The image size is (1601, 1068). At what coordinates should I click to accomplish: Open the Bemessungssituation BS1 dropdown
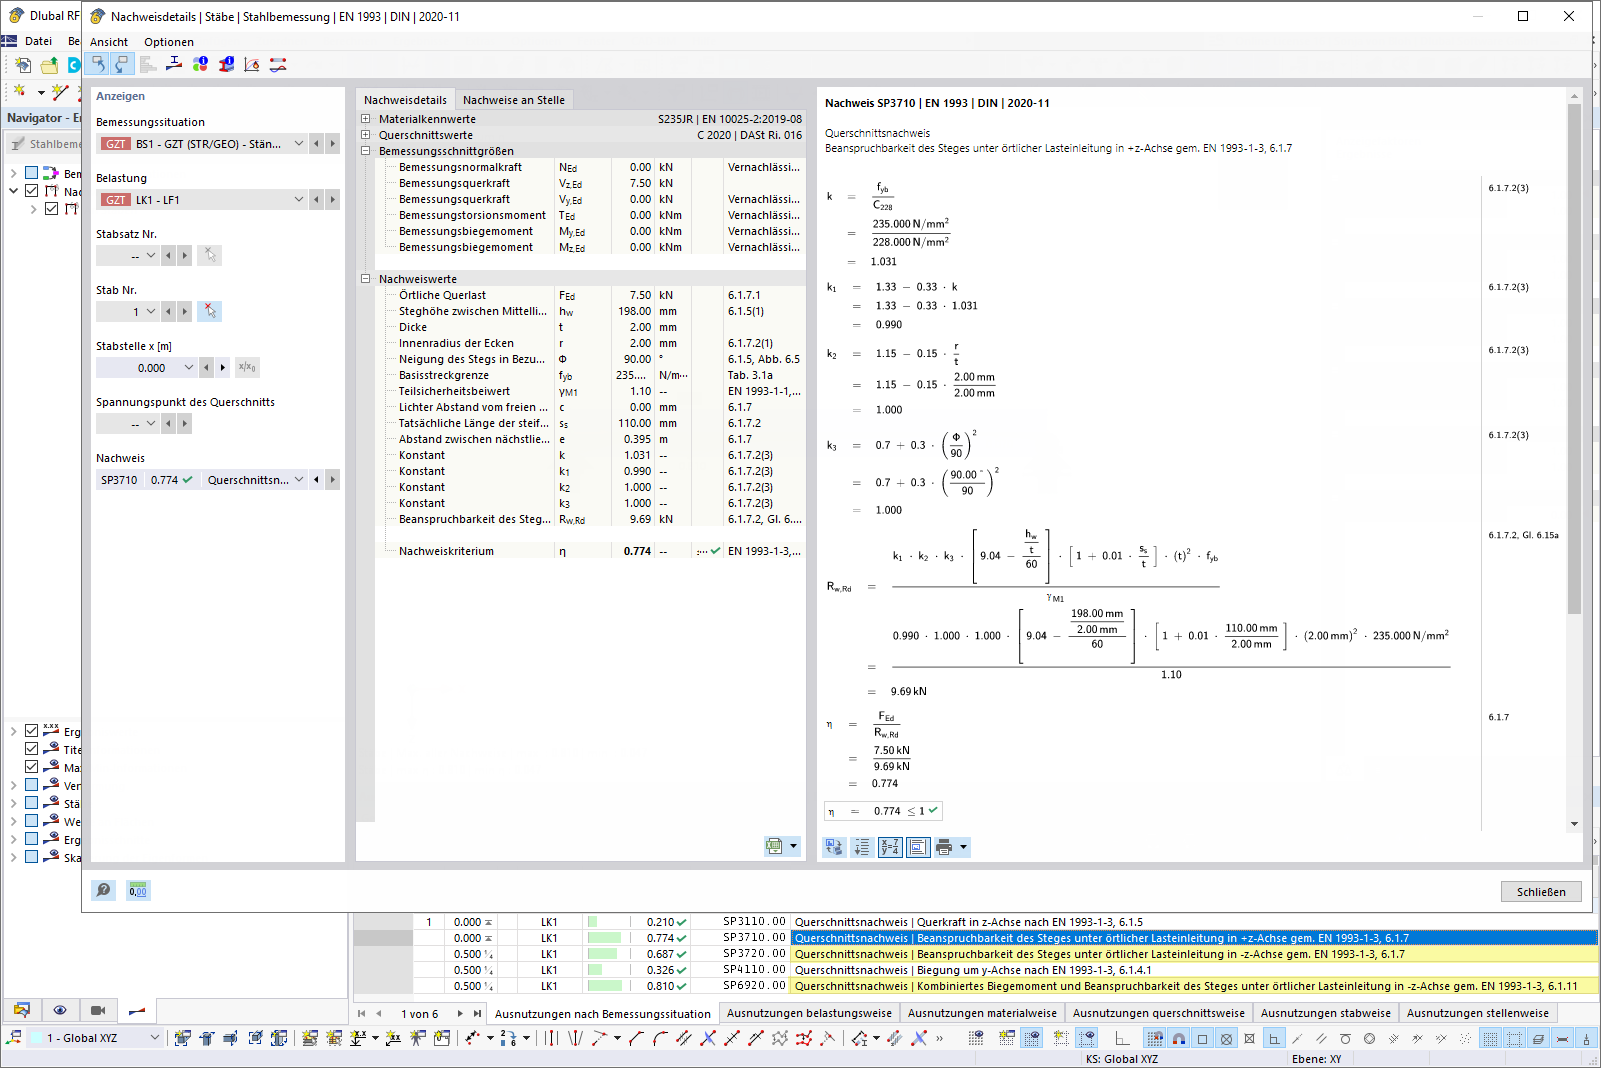tap(299, 144)
